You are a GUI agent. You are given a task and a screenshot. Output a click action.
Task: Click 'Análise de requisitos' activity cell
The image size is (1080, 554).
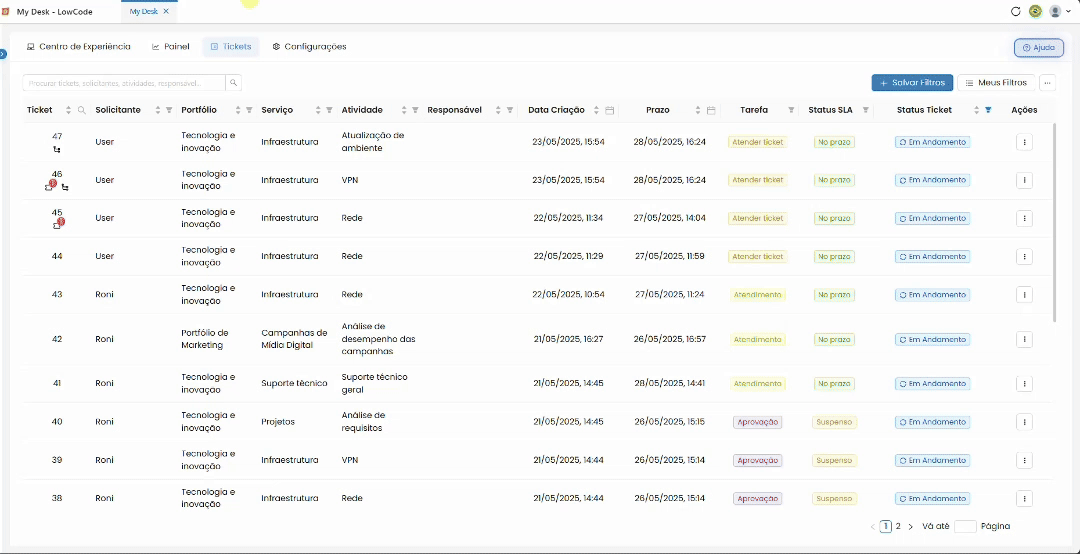pyautogui.click(x=363, y=422)
